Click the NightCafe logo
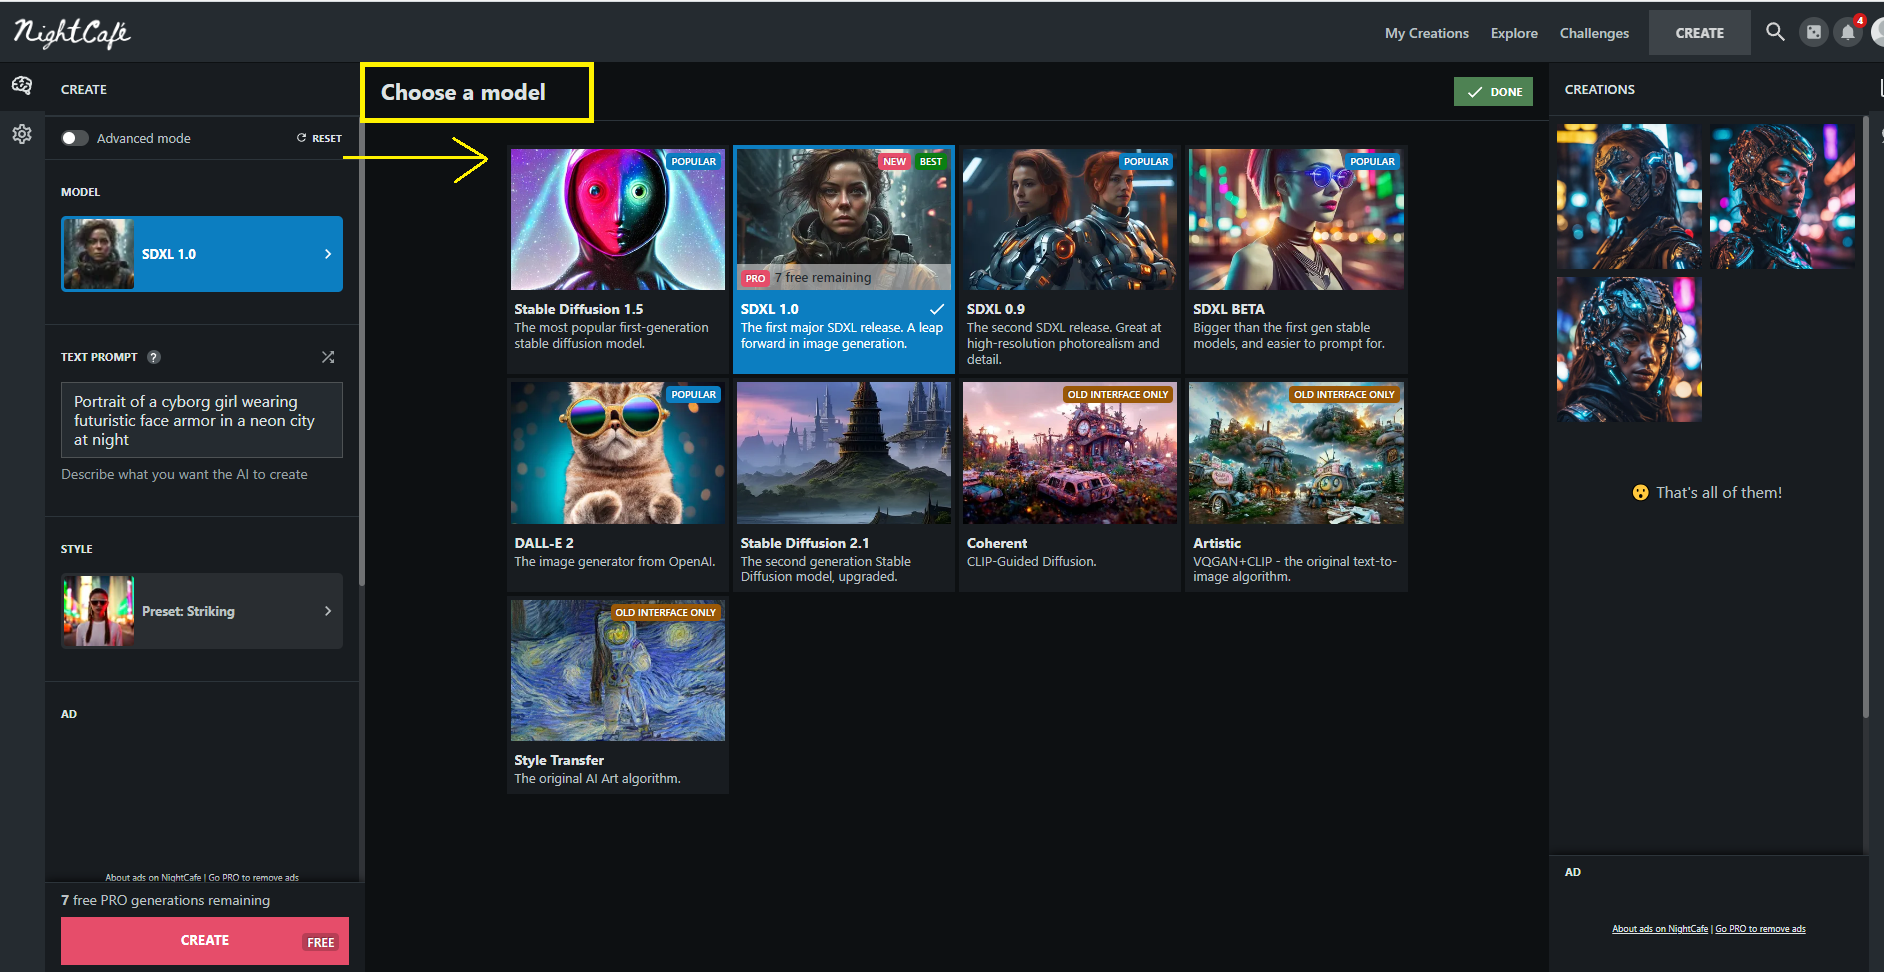 (72, 33)
